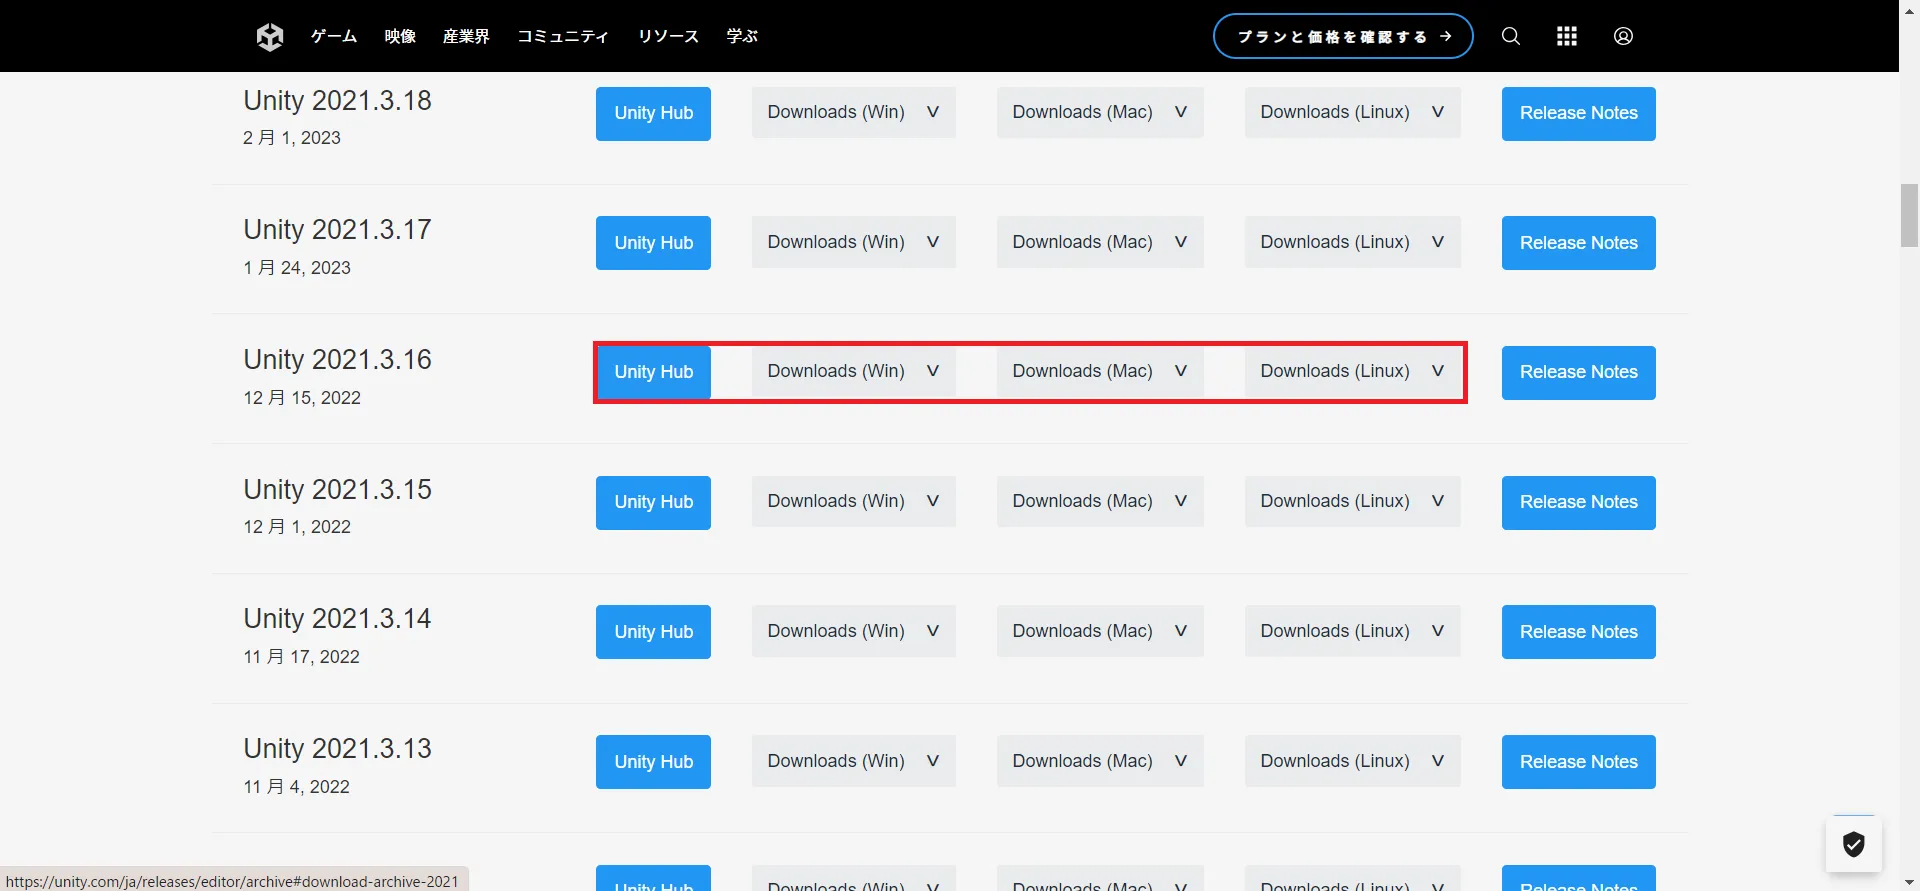Select the Unity 2021.3.15 version title

[337, 489]
